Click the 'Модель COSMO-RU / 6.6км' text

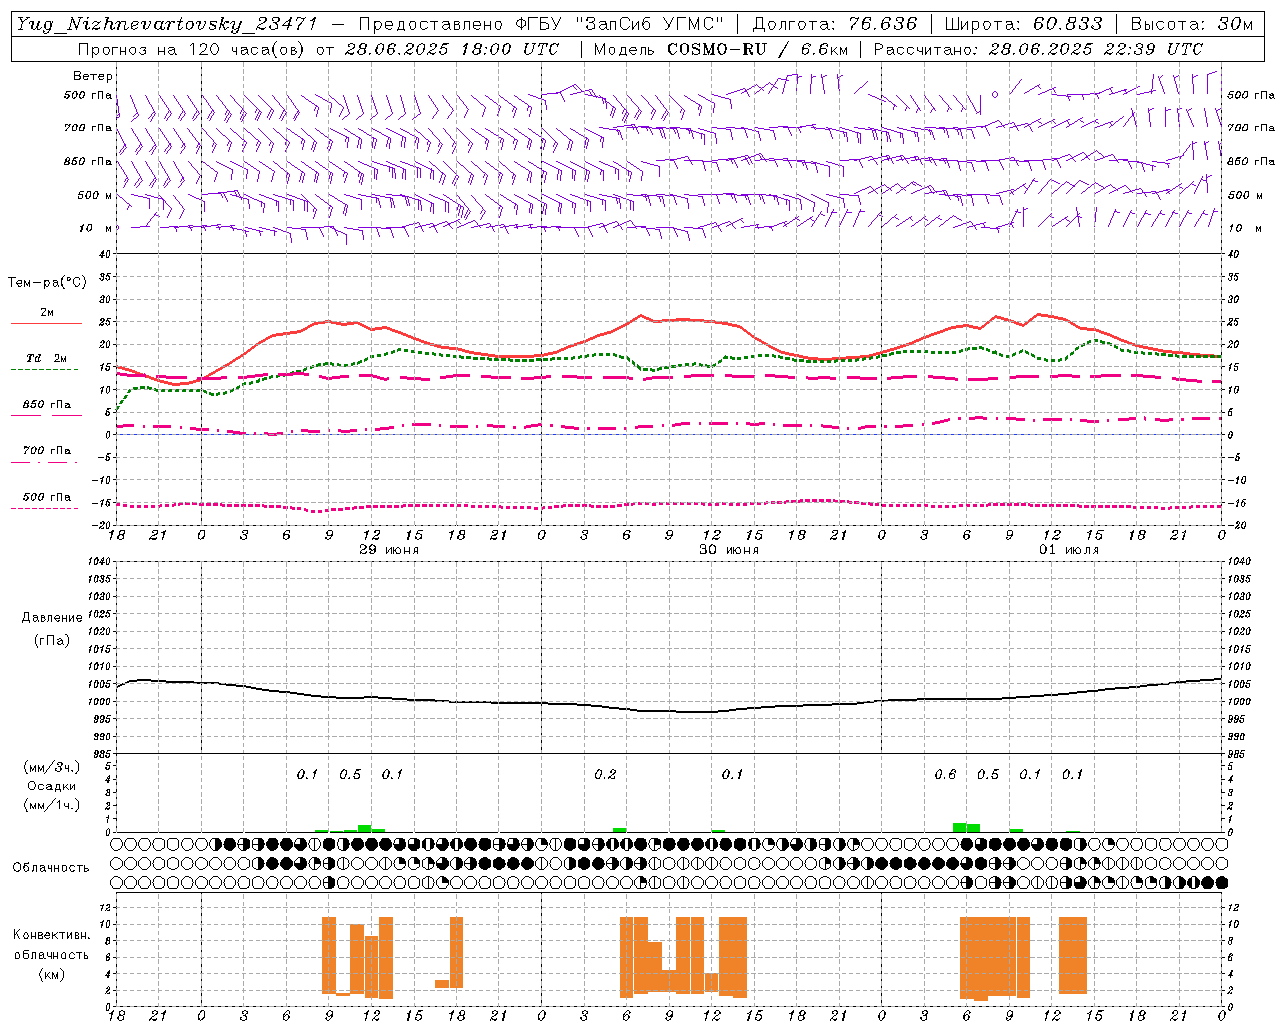720,49
